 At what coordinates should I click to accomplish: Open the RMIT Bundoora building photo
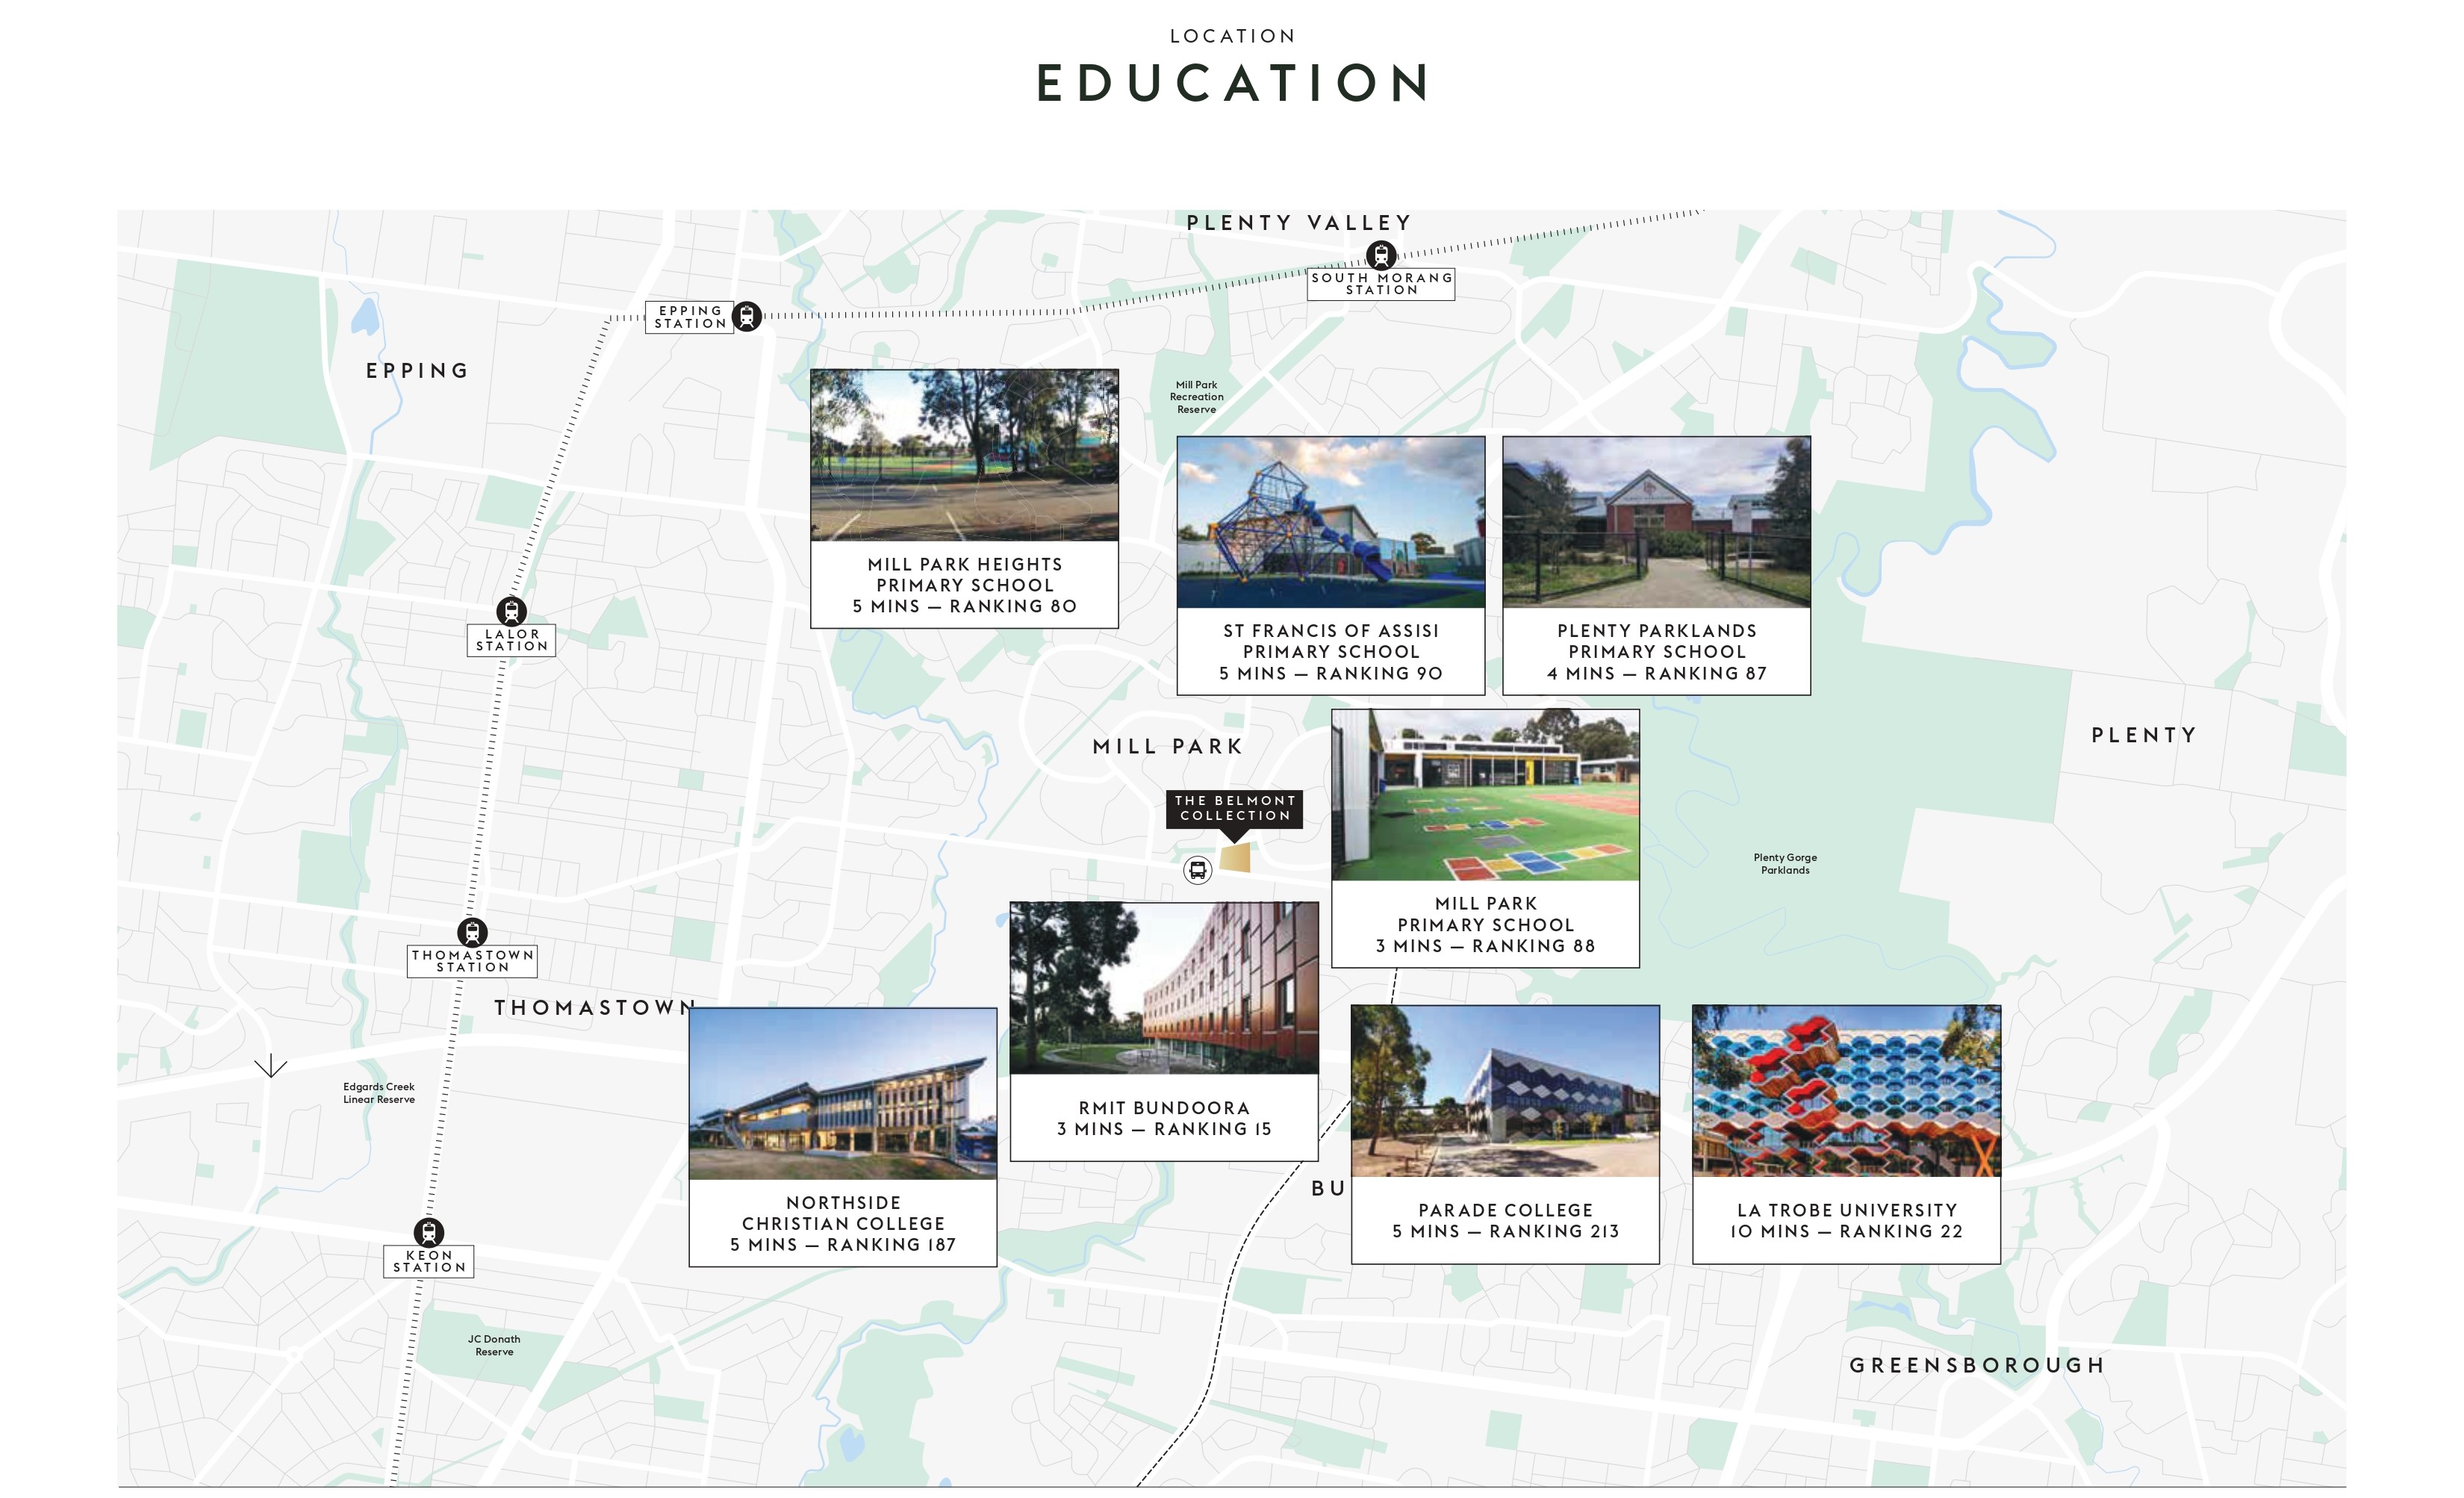point(1164,988)
